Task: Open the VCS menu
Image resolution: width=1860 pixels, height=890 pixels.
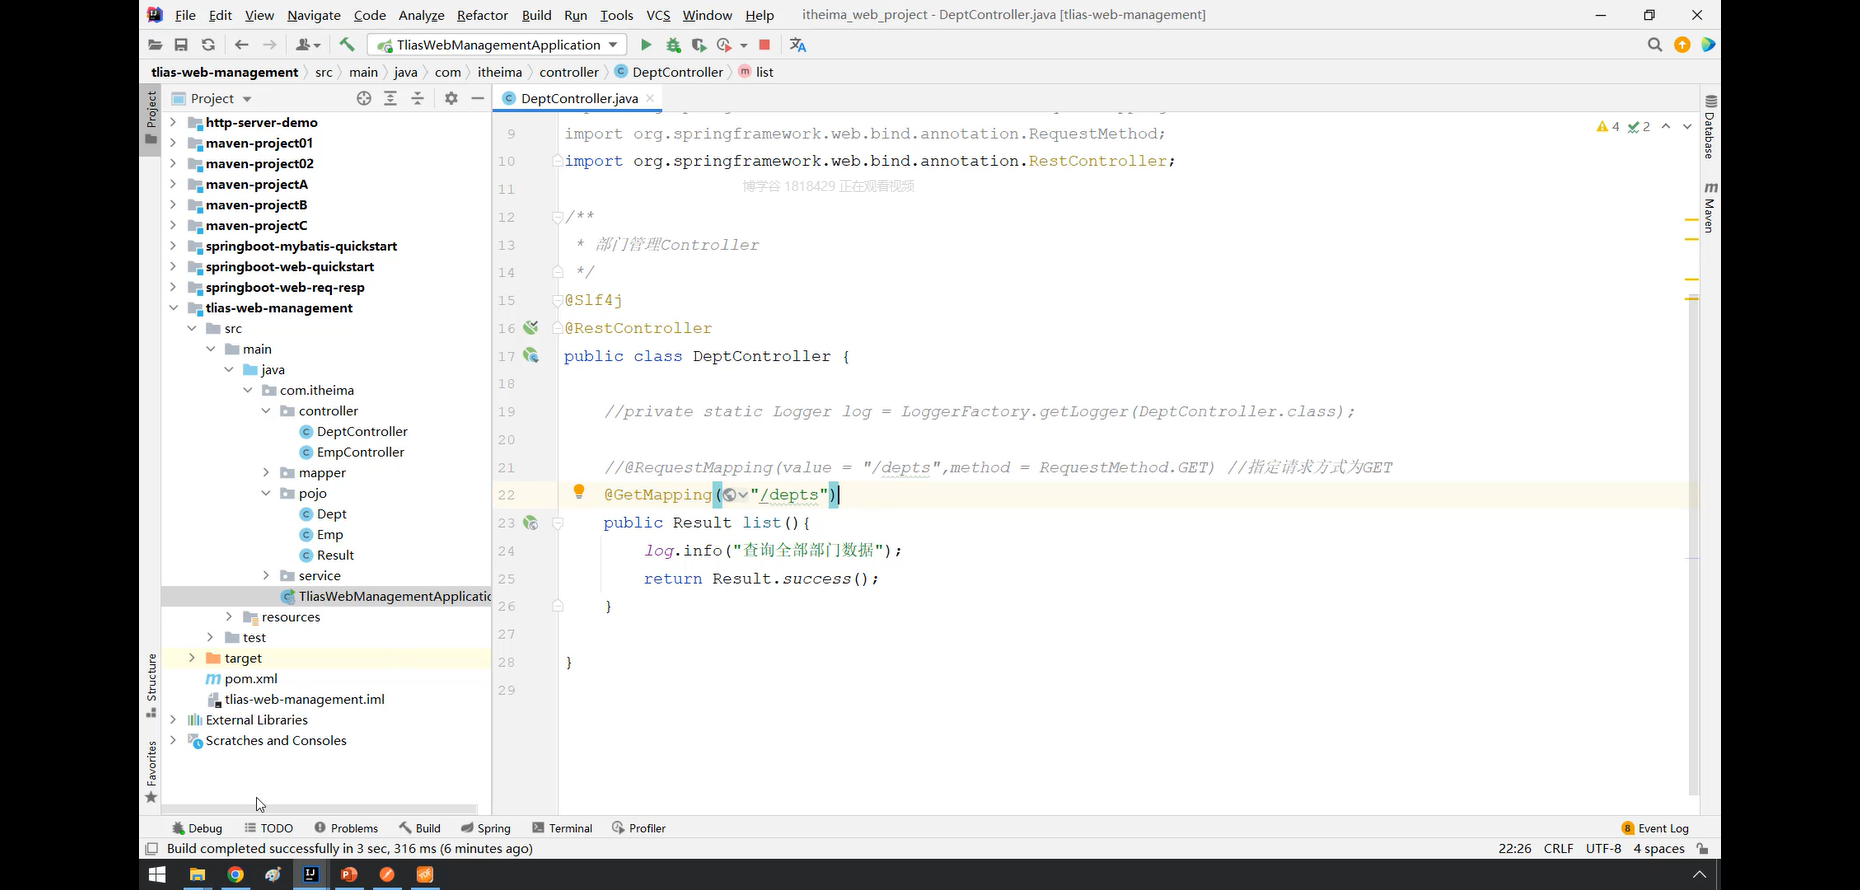Action: tap(658, 15)
